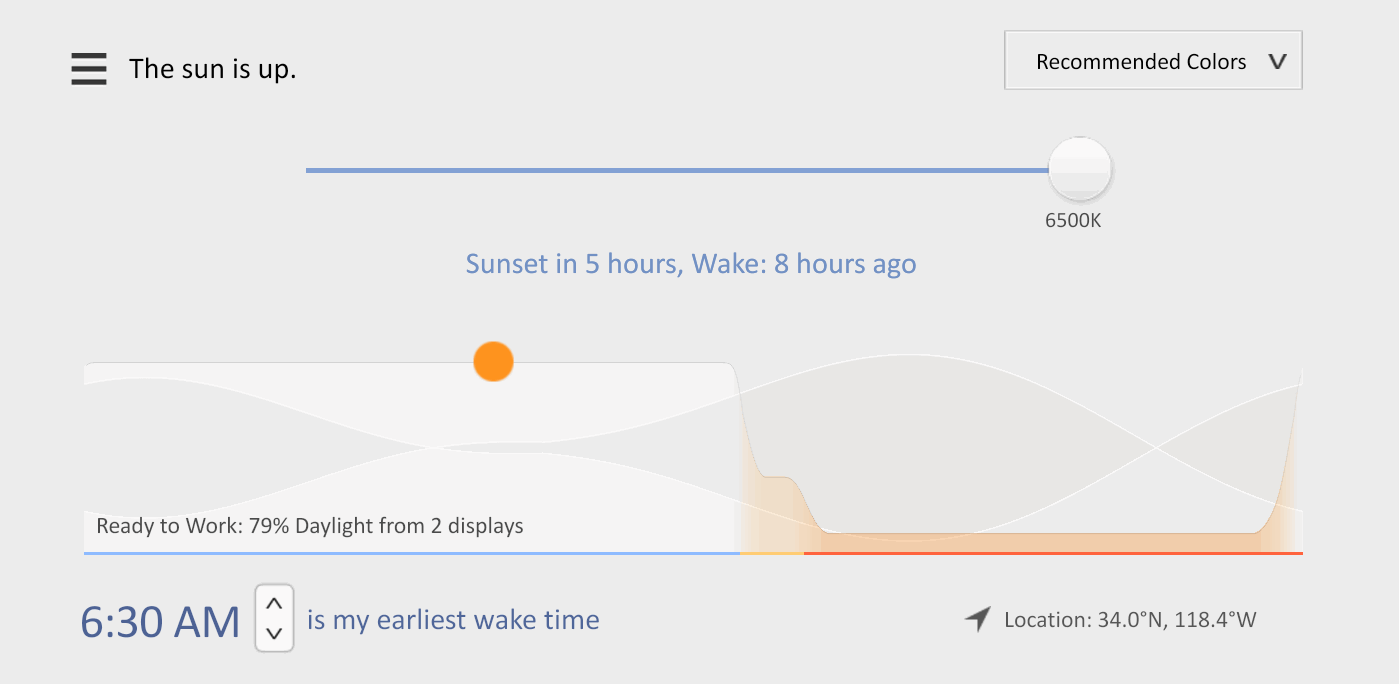Open the Recommended Colors dropdown
This screenshot has height=684, width=1399.
coord(1153,61)
